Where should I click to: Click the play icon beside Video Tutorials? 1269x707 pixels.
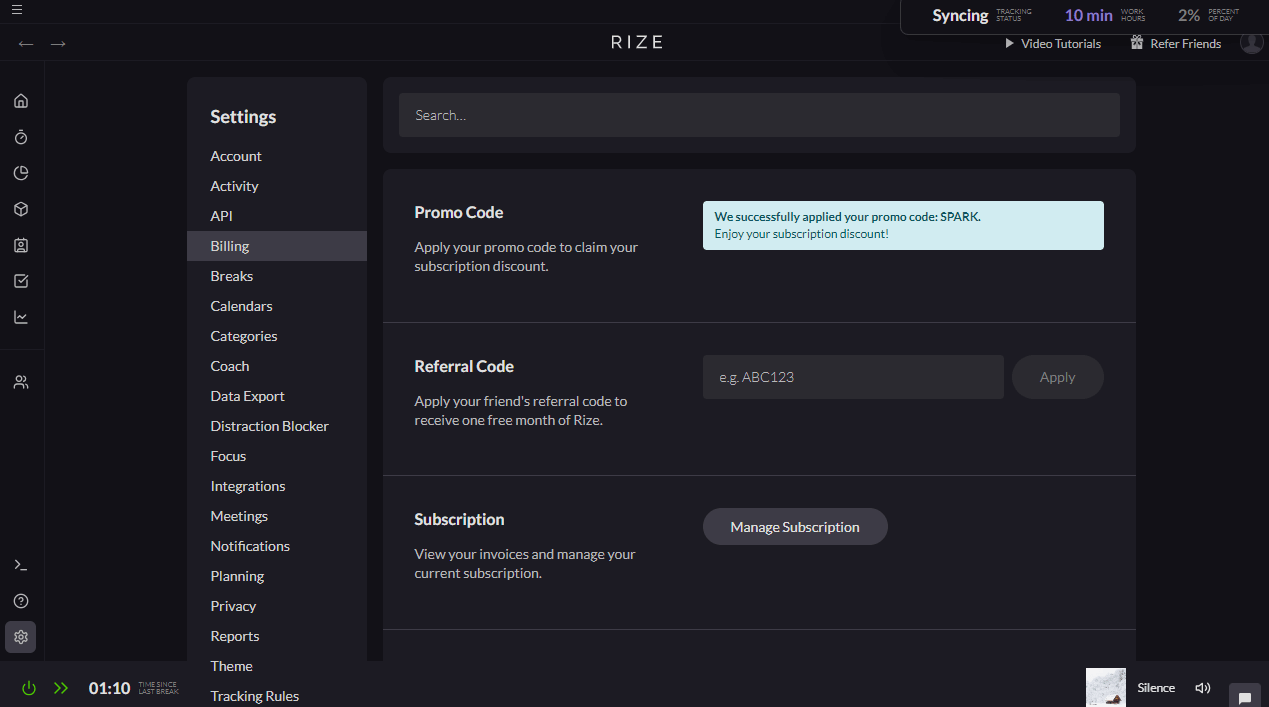pyautogui.click(x=1010, y=44)
